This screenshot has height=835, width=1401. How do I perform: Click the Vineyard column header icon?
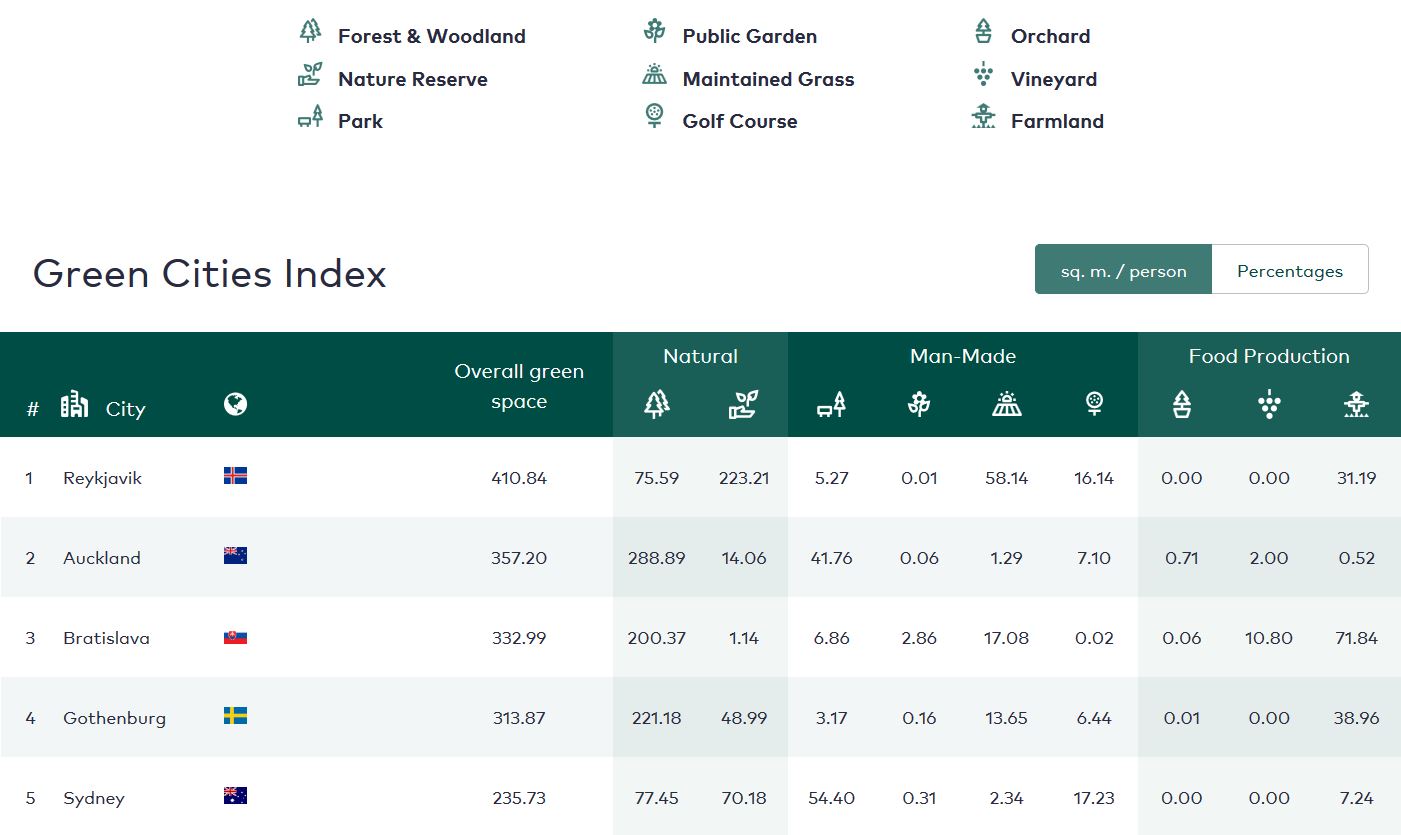(x=1269, y=404)
